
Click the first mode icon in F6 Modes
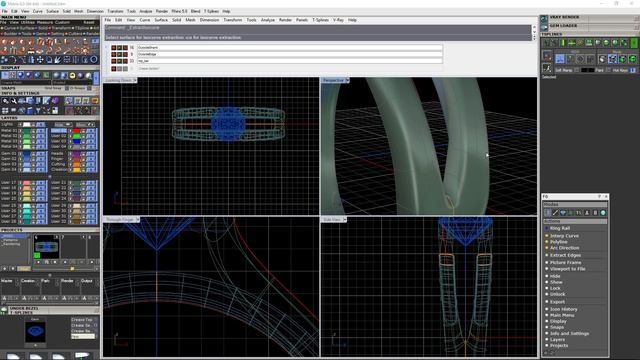coord(547,213)
